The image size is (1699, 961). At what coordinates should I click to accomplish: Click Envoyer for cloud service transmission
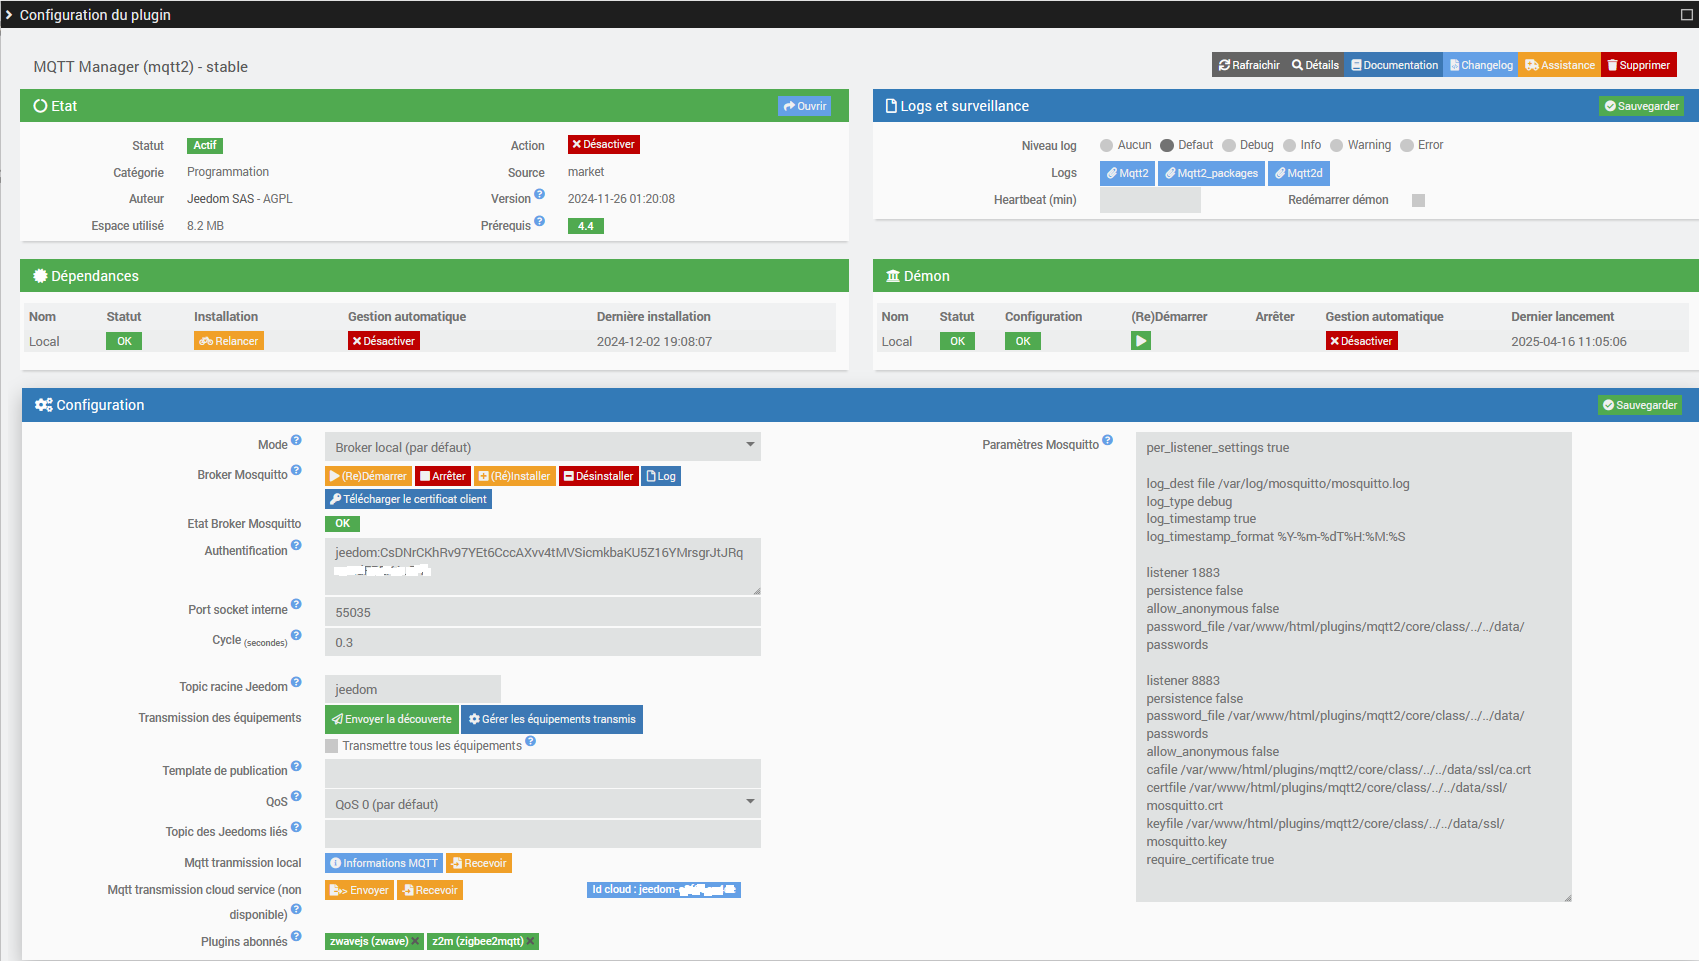pos(359,890)
